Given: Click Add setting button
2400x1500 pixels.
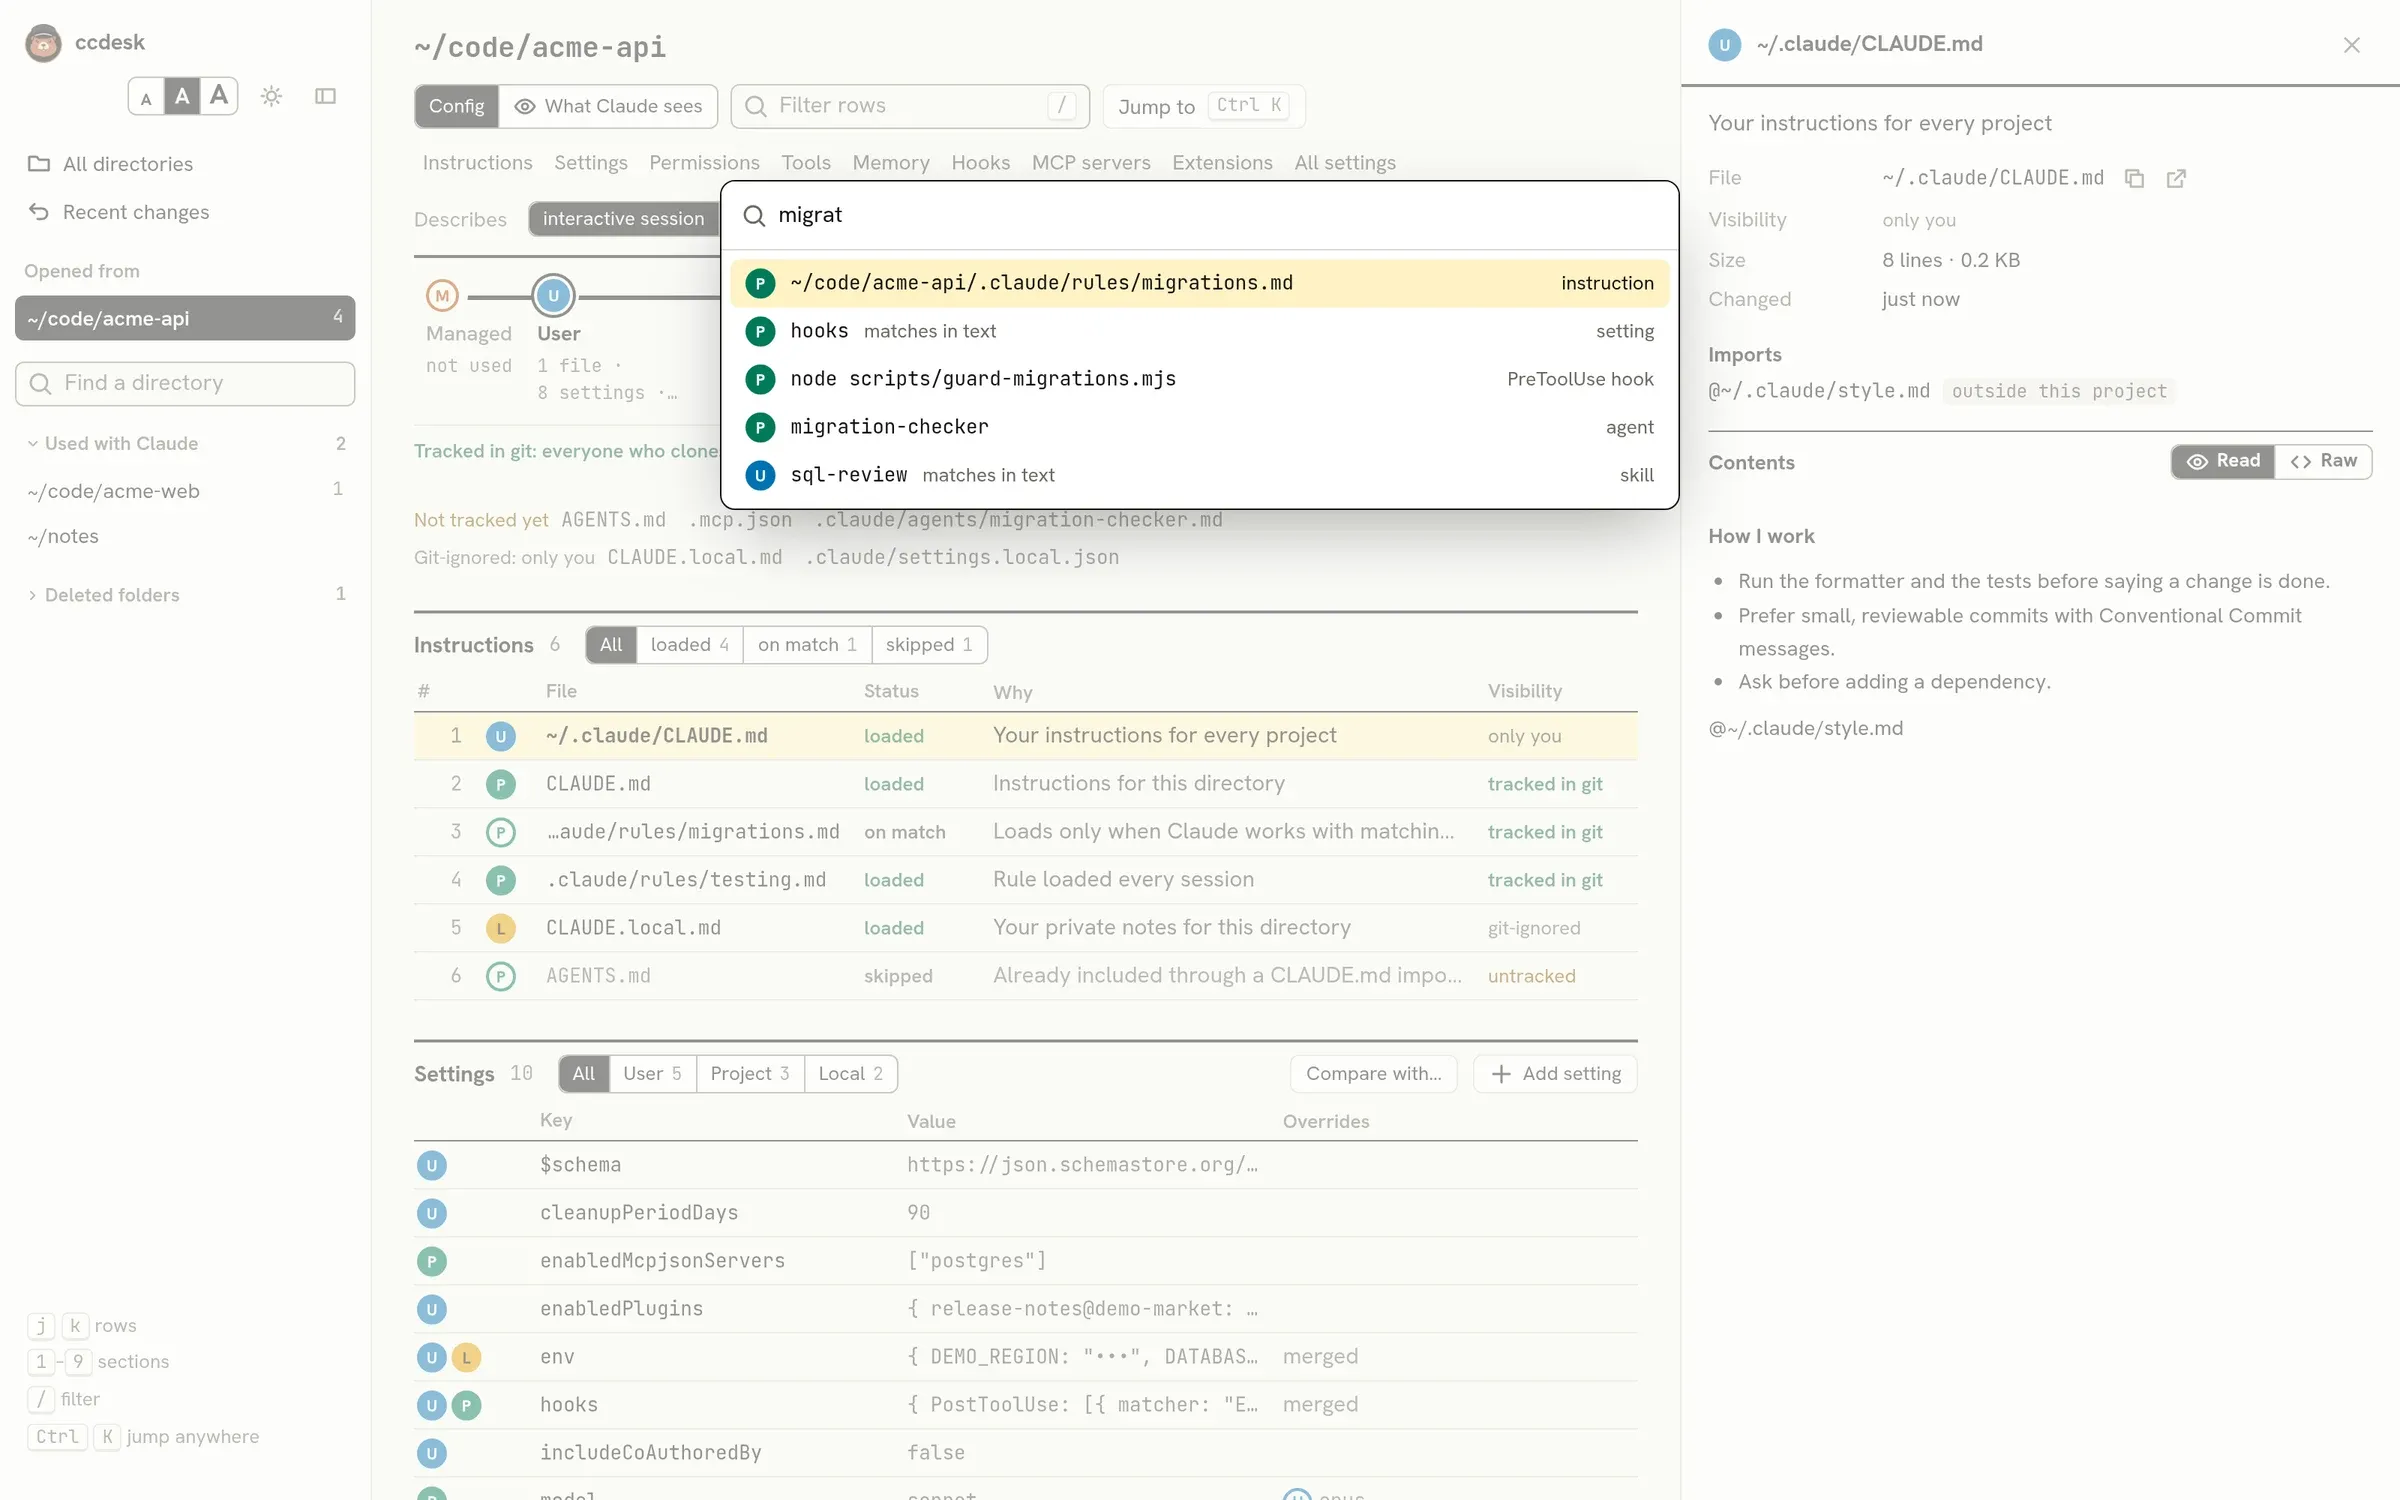Looking at the screenshot, I should click(1555, 1074).
